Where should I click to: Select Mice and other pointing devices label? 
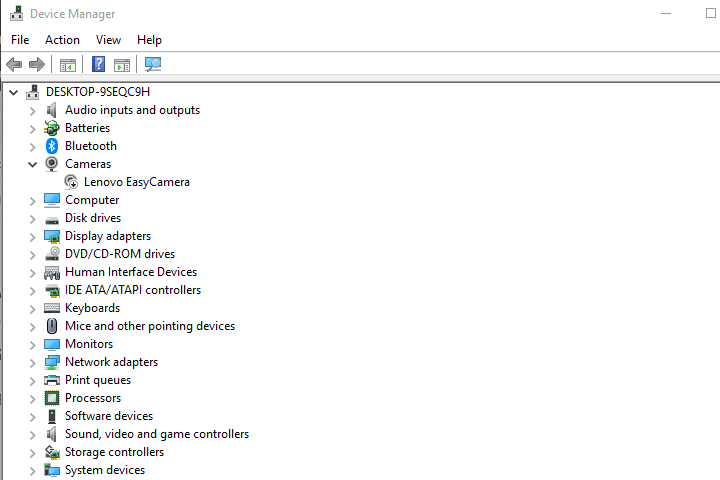pyautogui.click(x=150, y=326)
